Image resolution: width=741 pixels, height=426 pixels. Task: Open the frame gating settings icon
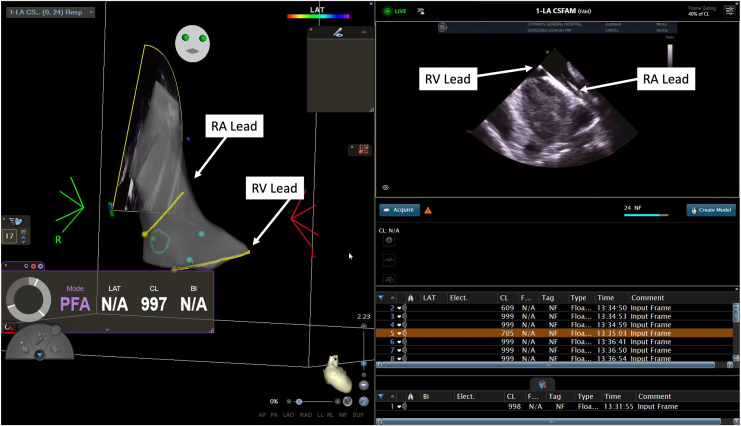pyautogui.click(x=730, y=11)
